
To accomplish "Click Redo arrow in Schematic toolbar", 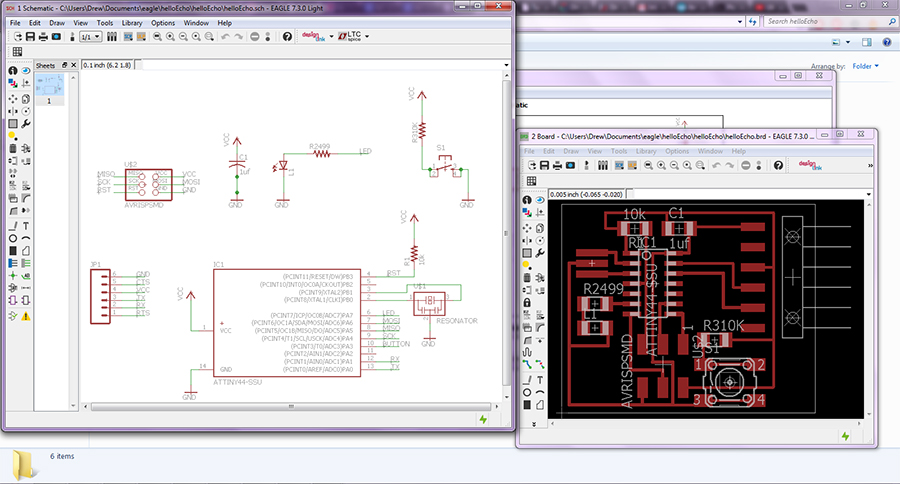I will [x=238, y=37].
